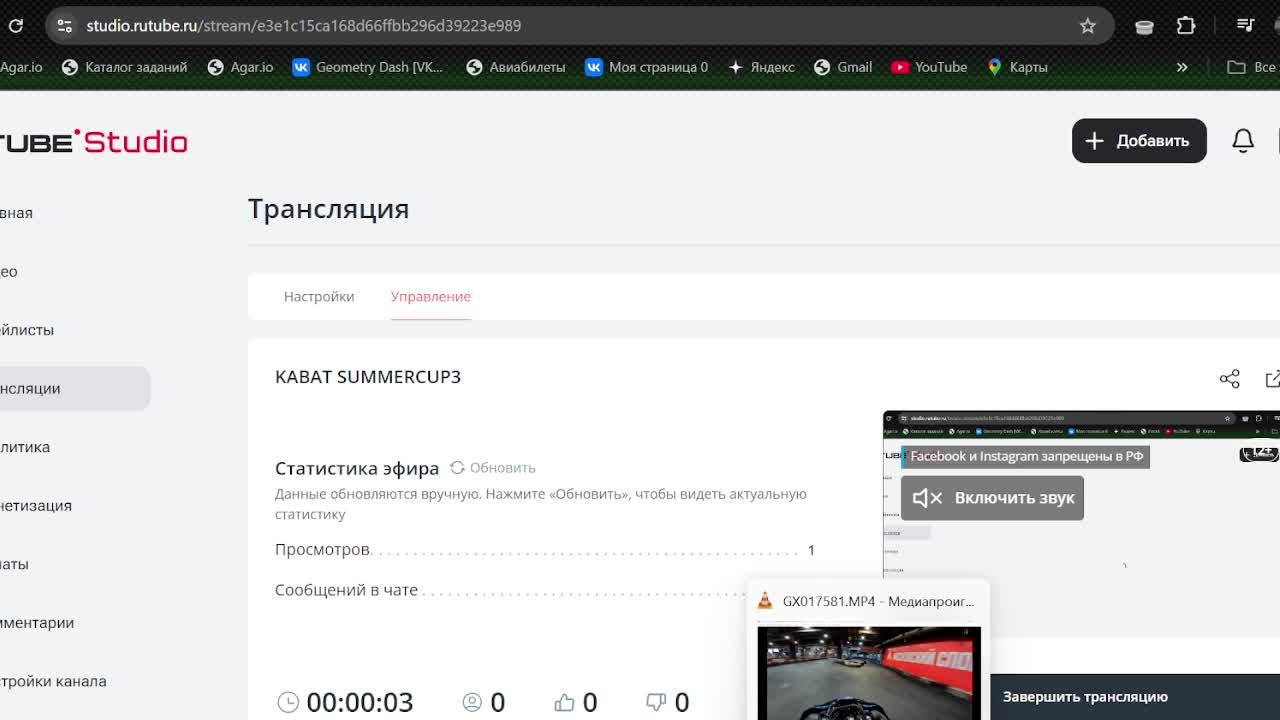
Task: Click the Просмотров statistics row
Action: (x=545, y=550)
